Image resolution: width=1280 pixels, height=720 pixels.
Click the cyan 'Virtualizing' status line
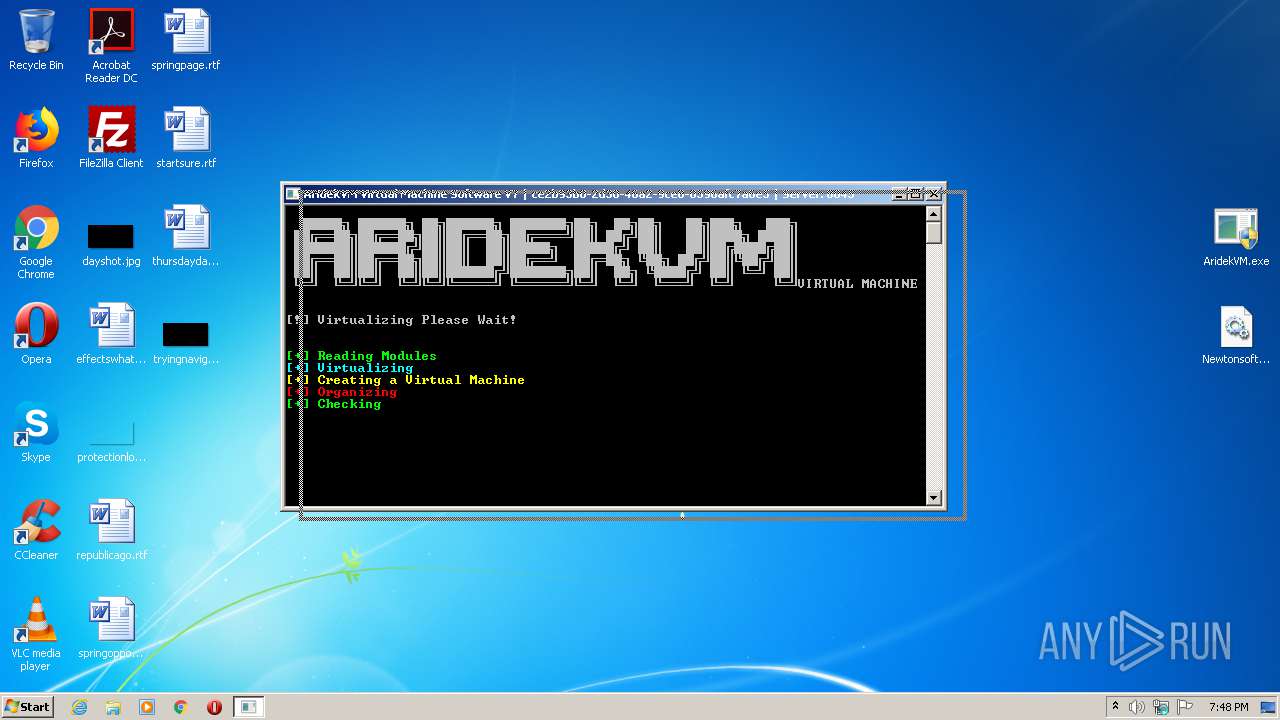click(349, 368)
